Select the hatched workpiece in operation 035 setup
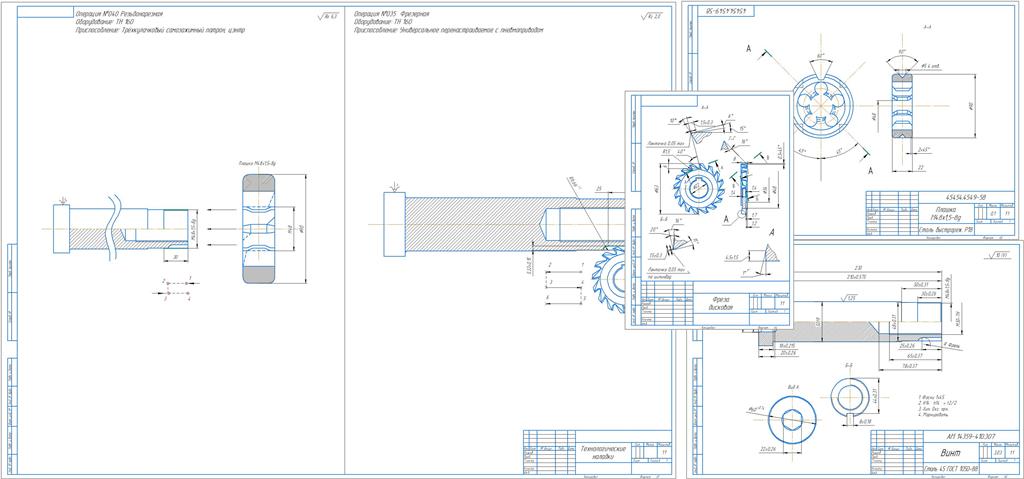This screenshot has width=1024, height=479. [x=504, y=224]
